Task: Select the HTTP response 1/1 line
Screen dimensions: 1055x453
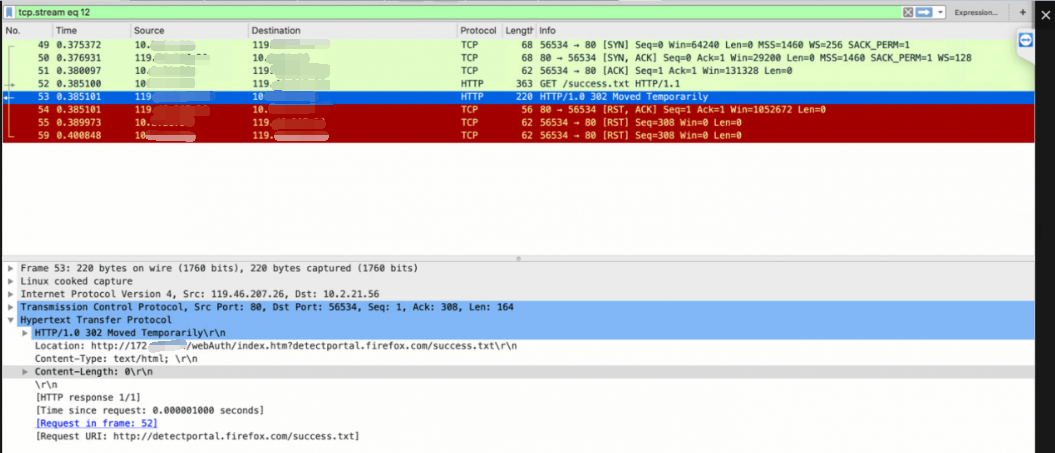Action: 87,398
